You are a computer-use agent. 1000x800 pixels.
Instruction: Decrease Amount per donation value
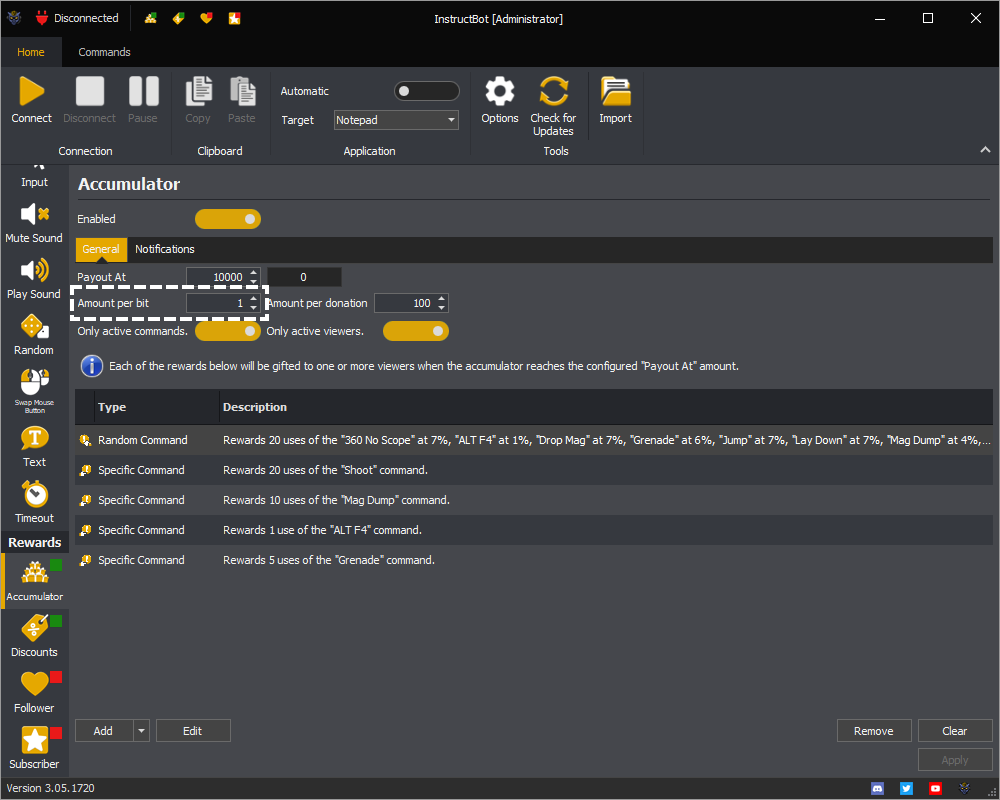(x=441, y=307)
